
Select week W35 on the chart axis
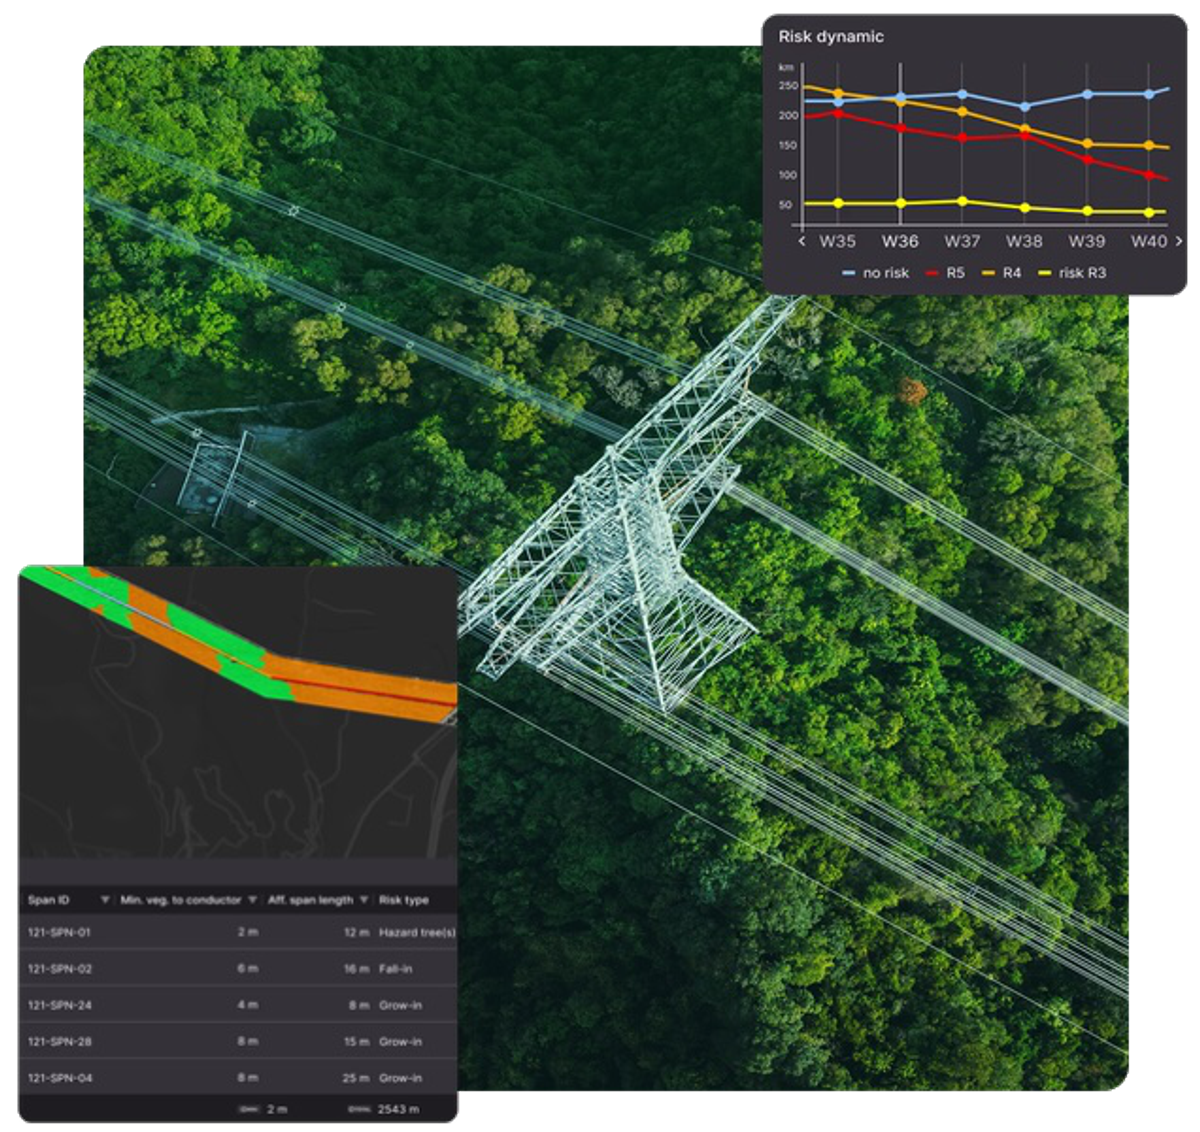[x=837, y=241]
